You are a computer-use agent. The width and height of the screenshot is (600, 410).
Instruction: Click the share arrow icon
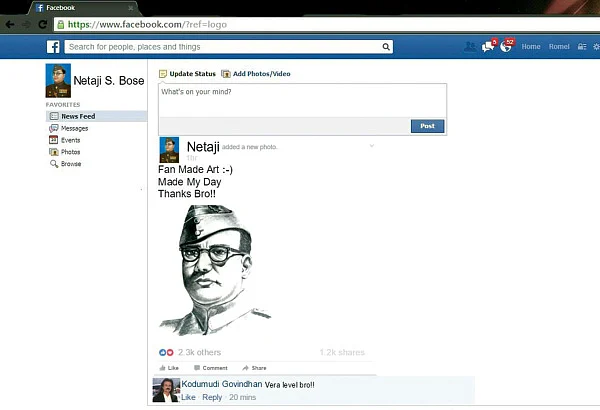(x=246, y=368)
